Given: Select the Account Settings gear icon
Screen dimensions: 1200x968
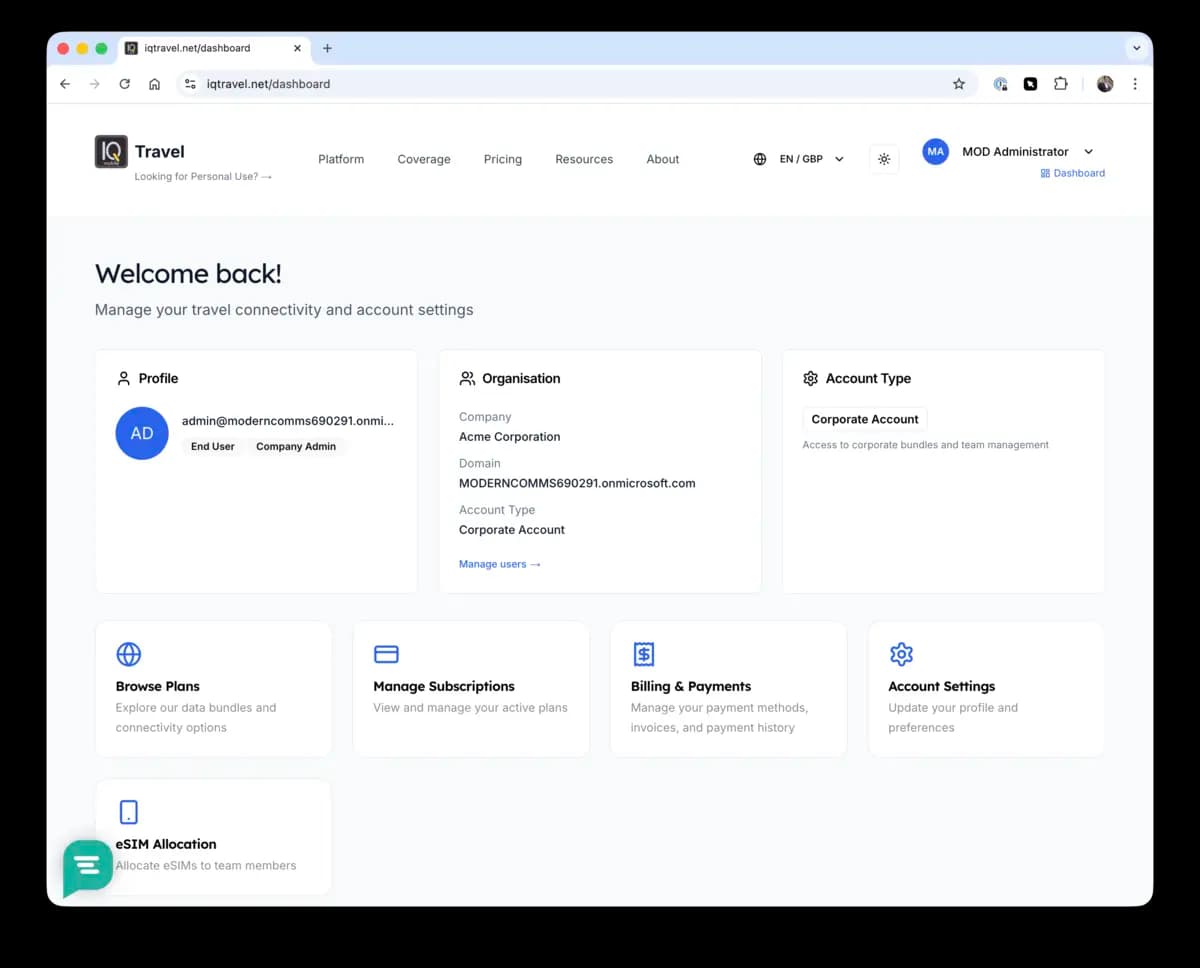Looking at the screenshot, I should (901, 654).
